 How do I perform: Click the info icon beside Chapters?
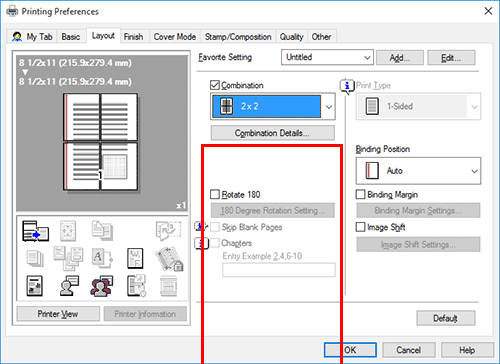(x=201, y=243)
